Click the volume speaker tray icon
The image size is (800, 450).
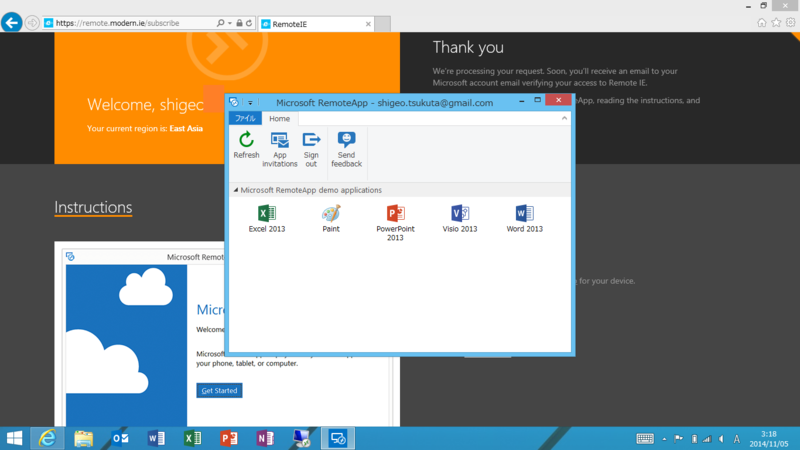(x=721, y=439)
